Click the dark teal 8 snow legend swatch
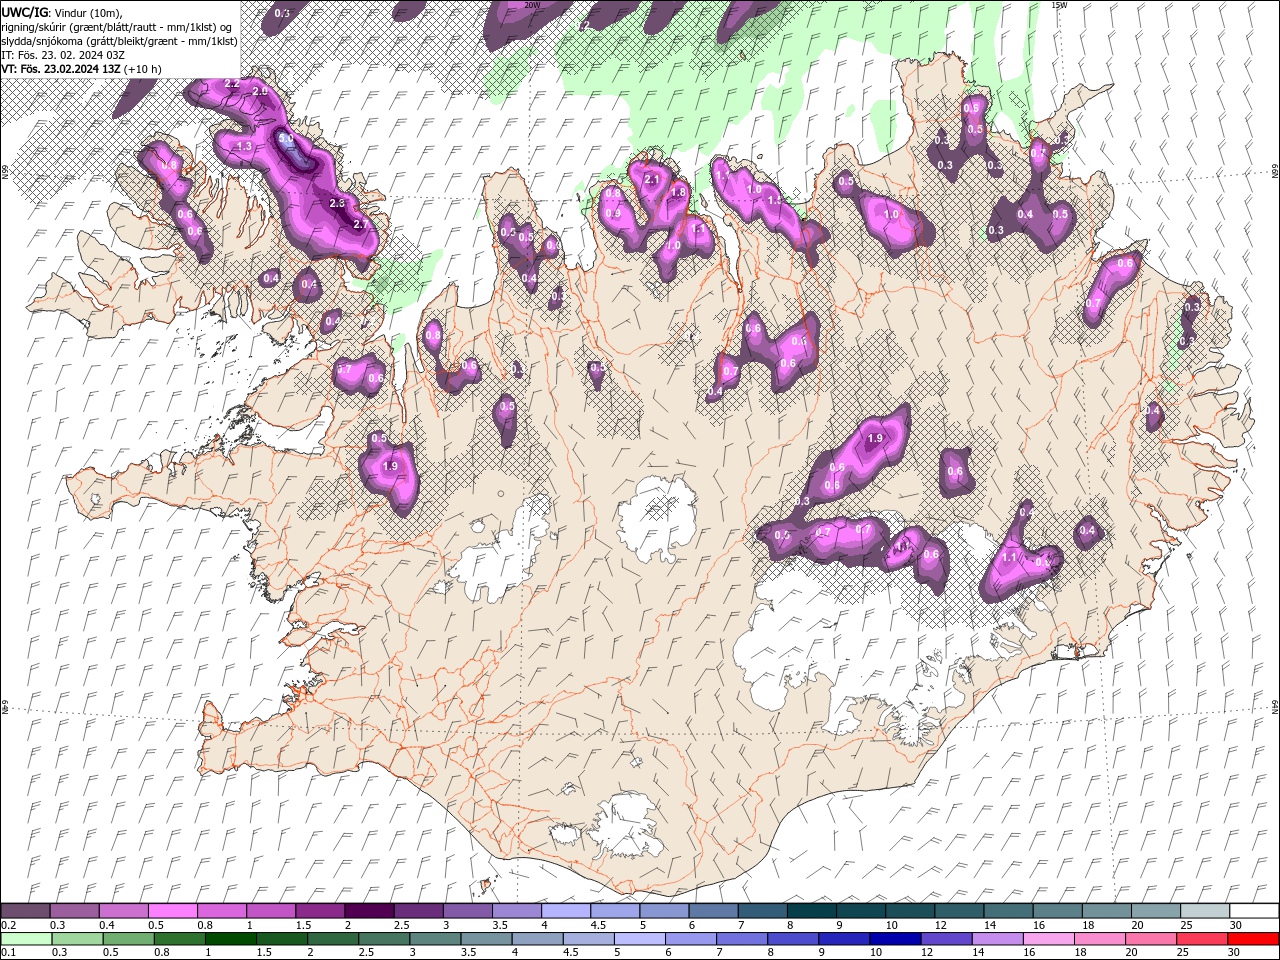This screenshot has height=960, width=1280. 811,910
